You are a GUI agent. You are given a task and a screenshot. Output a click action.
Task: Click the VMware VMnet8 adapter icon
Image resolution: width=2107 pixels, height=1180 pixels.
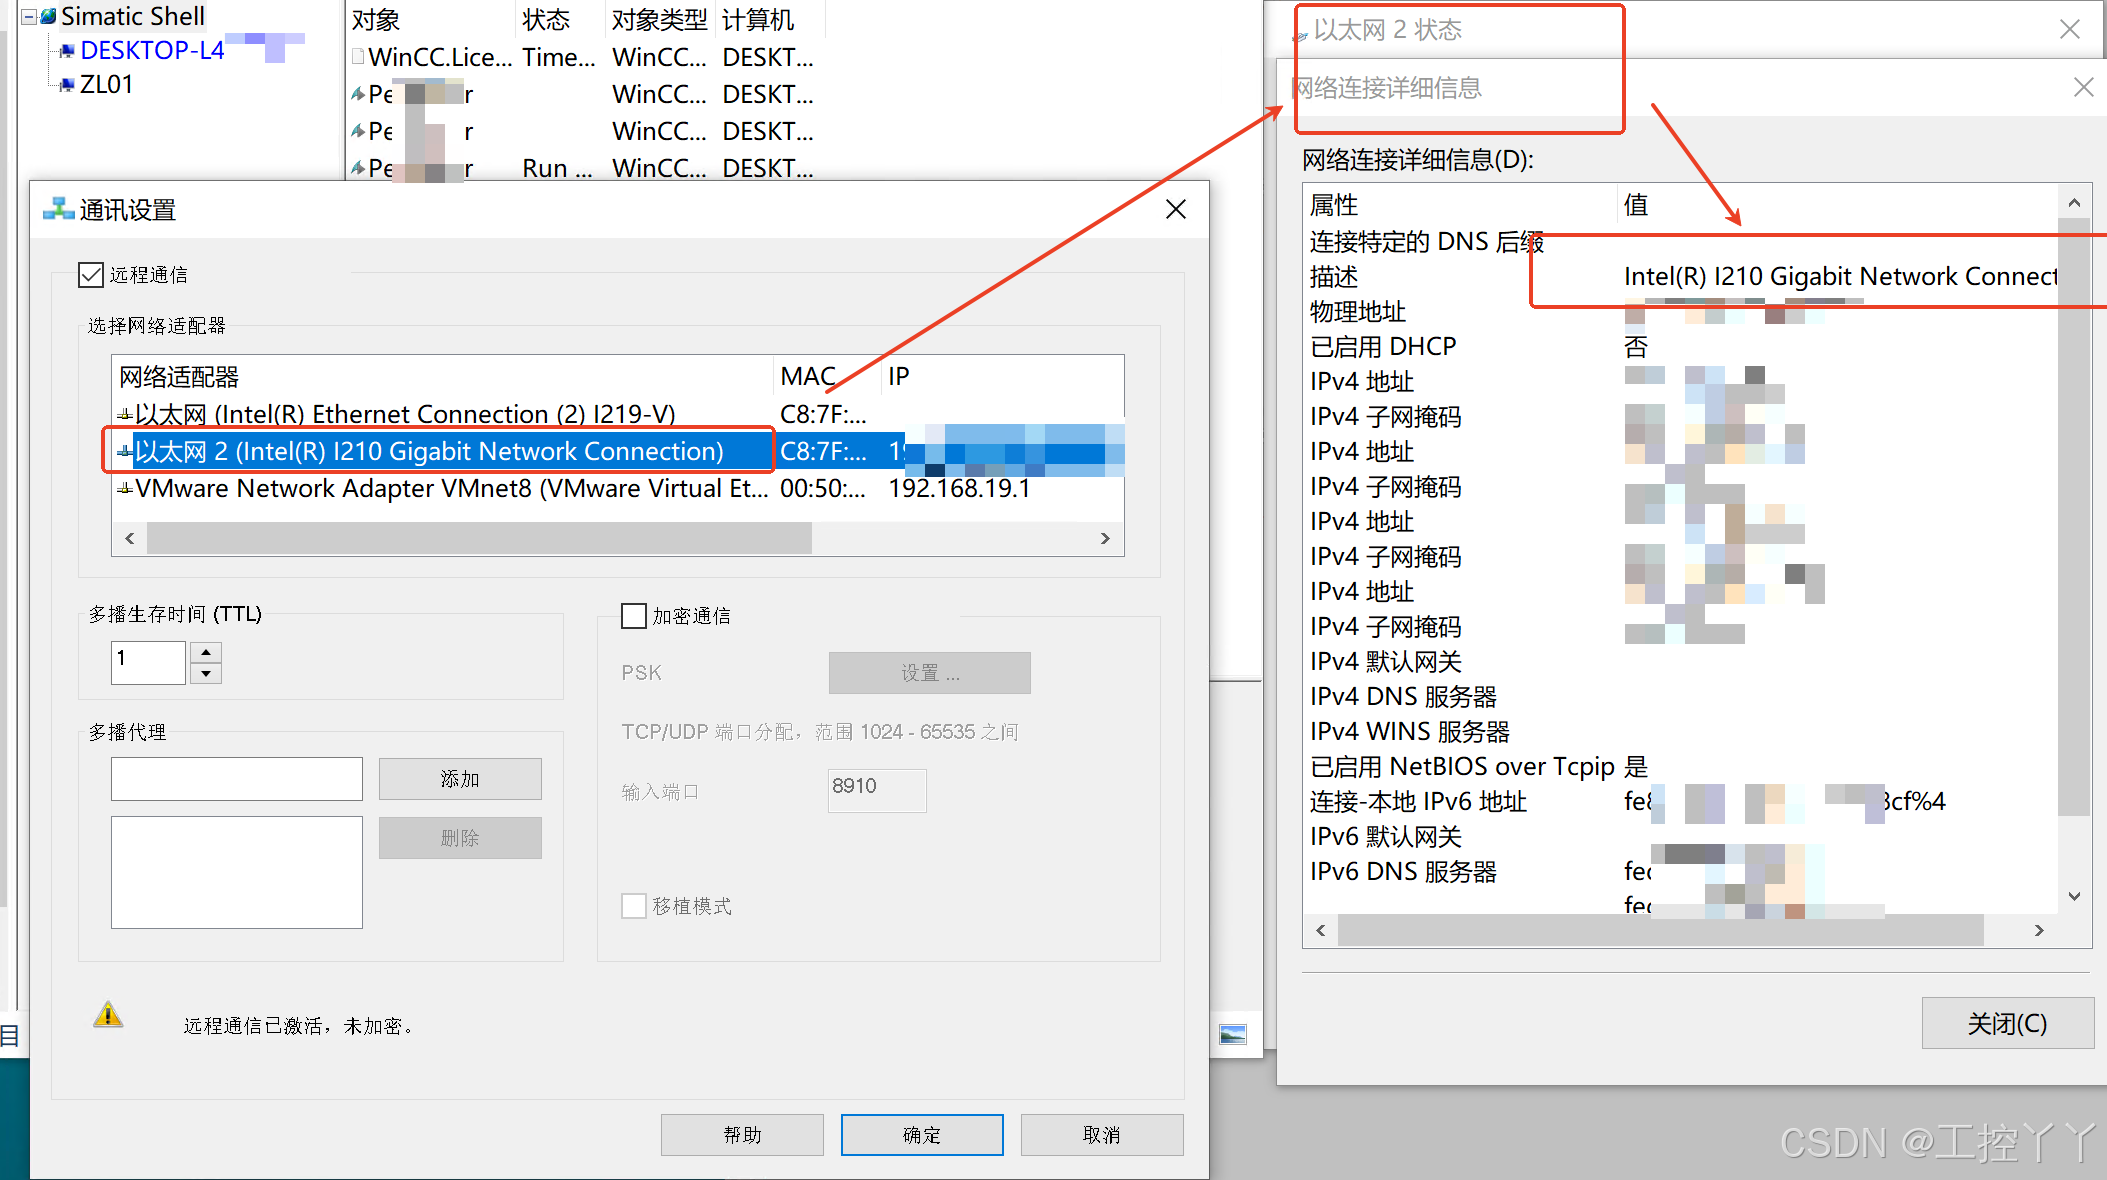[125, 489]
